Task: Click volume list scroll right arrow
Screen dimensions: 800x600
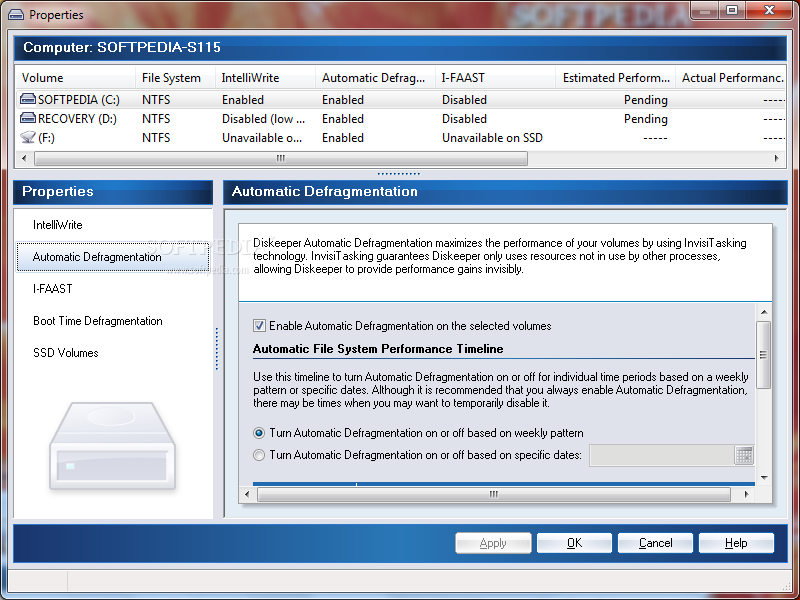Action: (x=777, y=159)
